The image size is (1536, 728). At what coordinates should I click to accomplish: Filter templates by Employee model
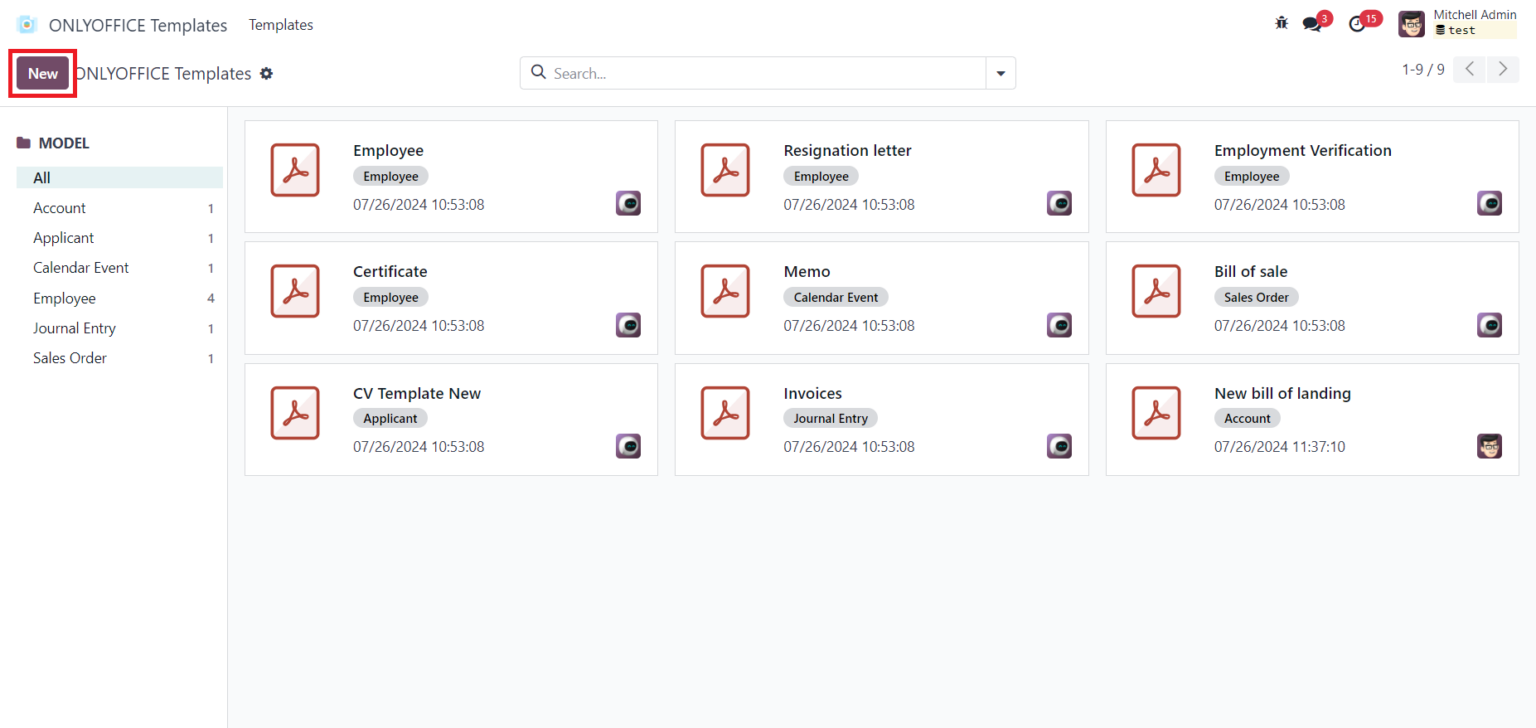(120, 298)
